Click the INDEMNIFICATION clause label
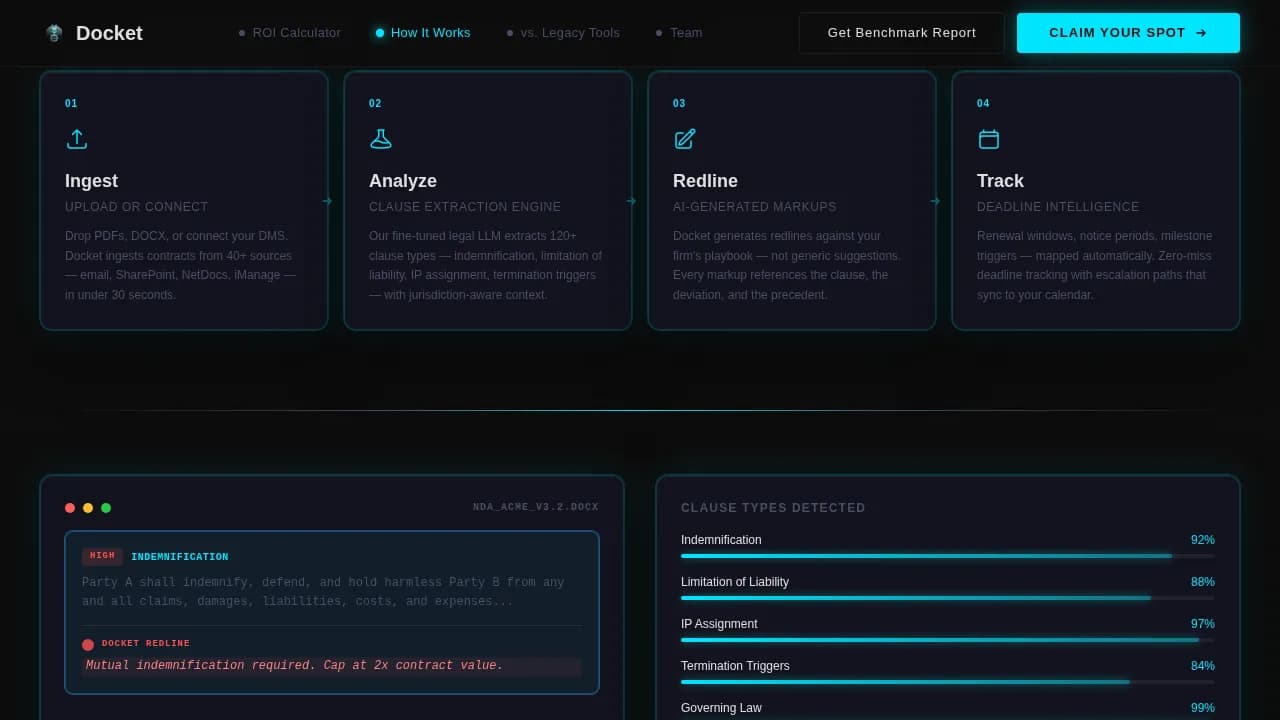Image resolution: width=1280 pixels, height=720 pixels. (180, 557)
